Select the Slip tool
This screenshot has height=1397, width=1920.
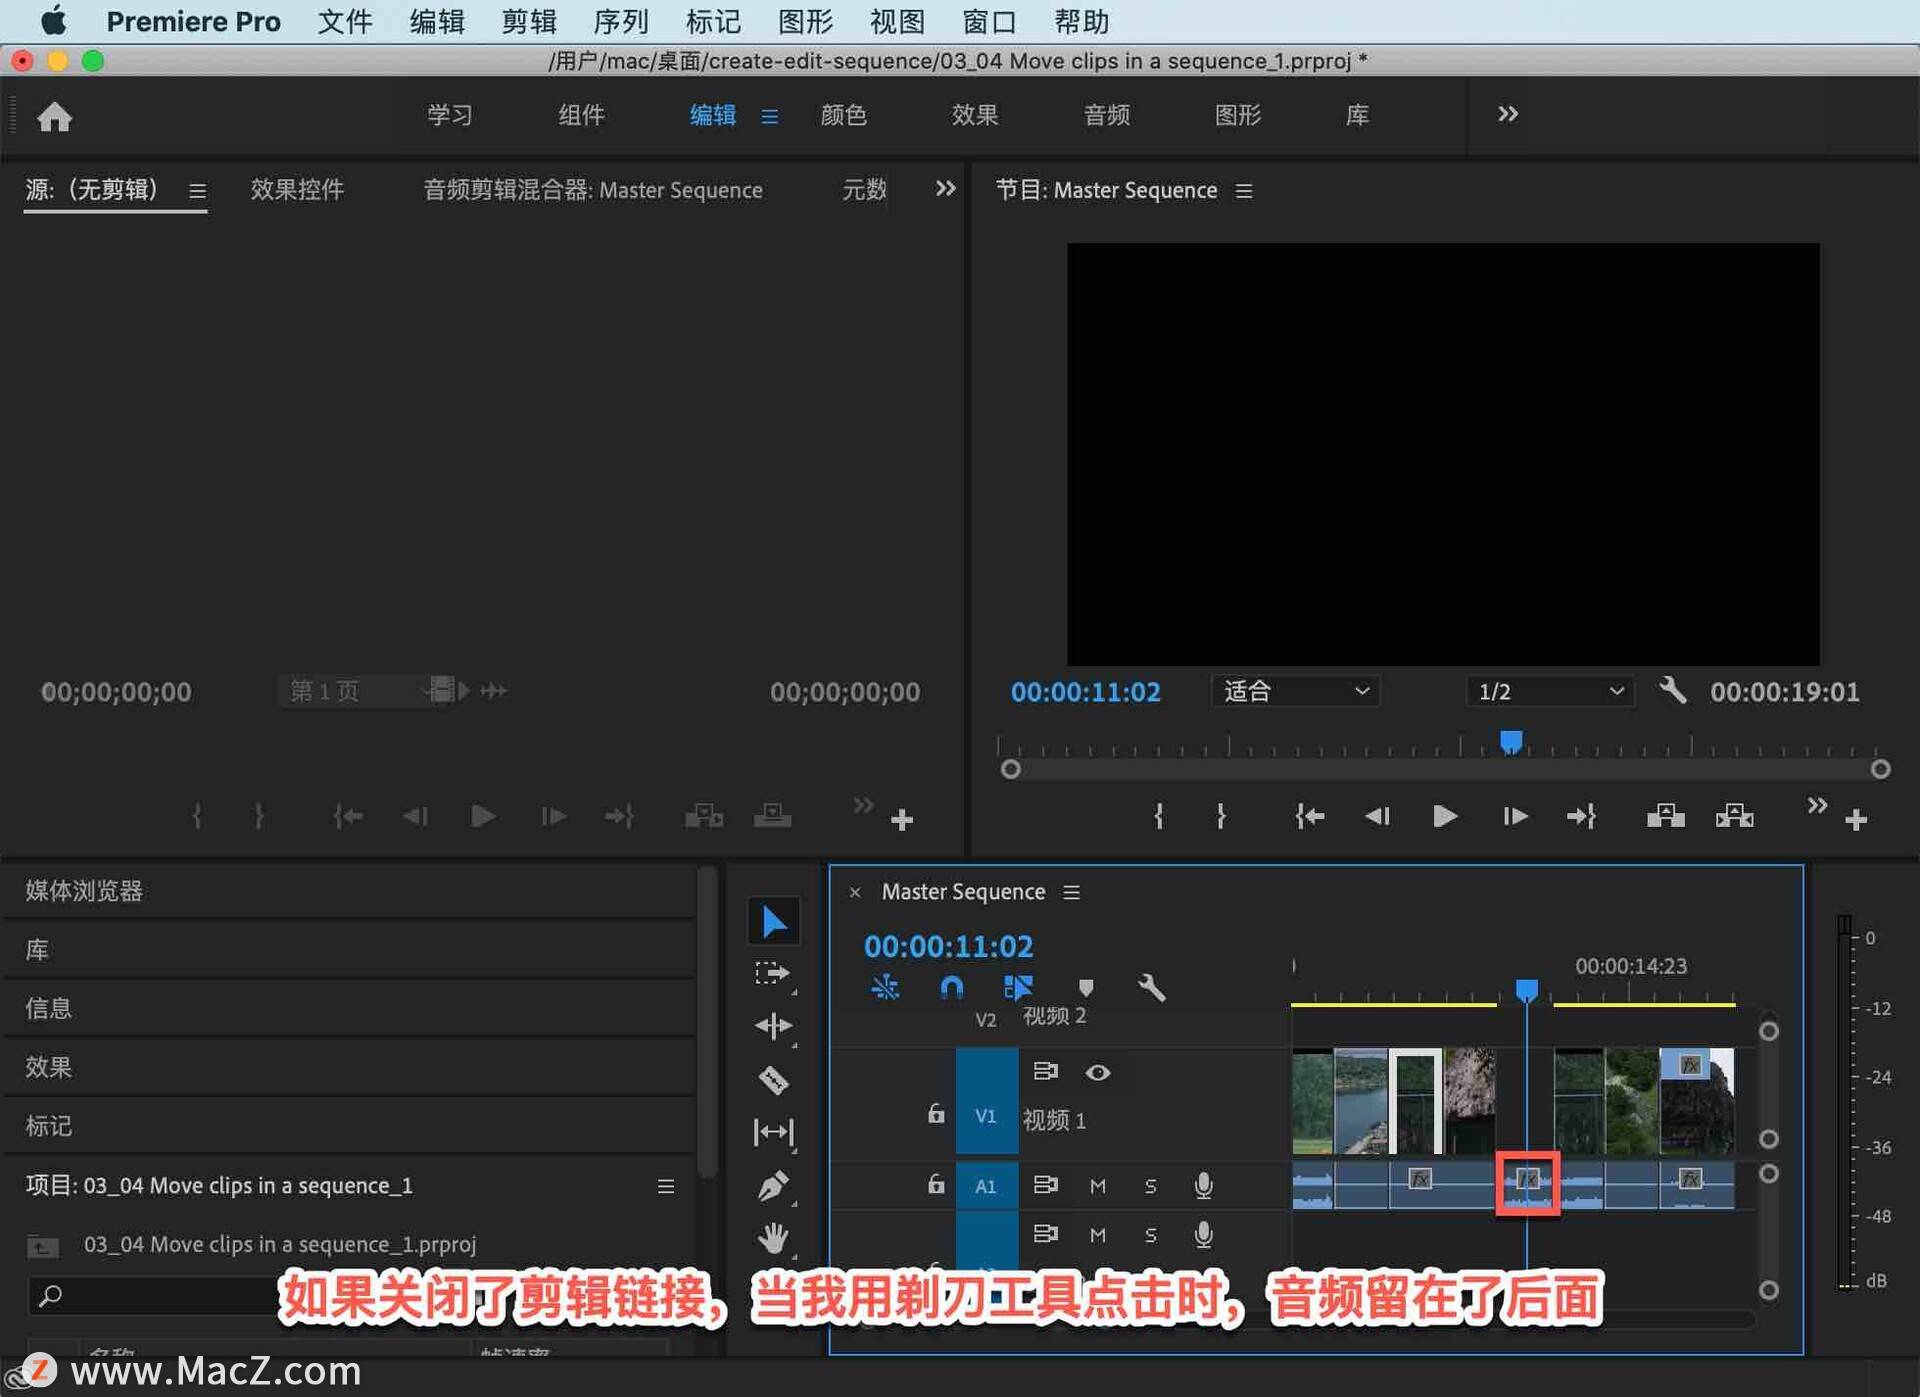coord(773,1132)
